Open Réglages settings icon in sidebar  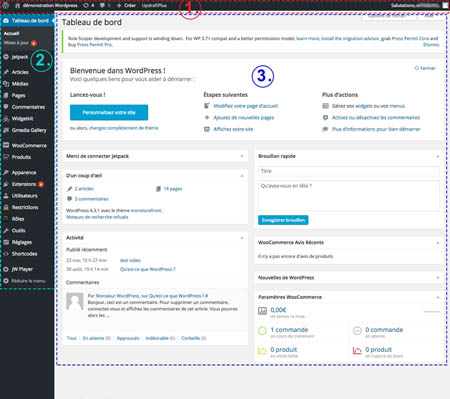pos(6,242)
